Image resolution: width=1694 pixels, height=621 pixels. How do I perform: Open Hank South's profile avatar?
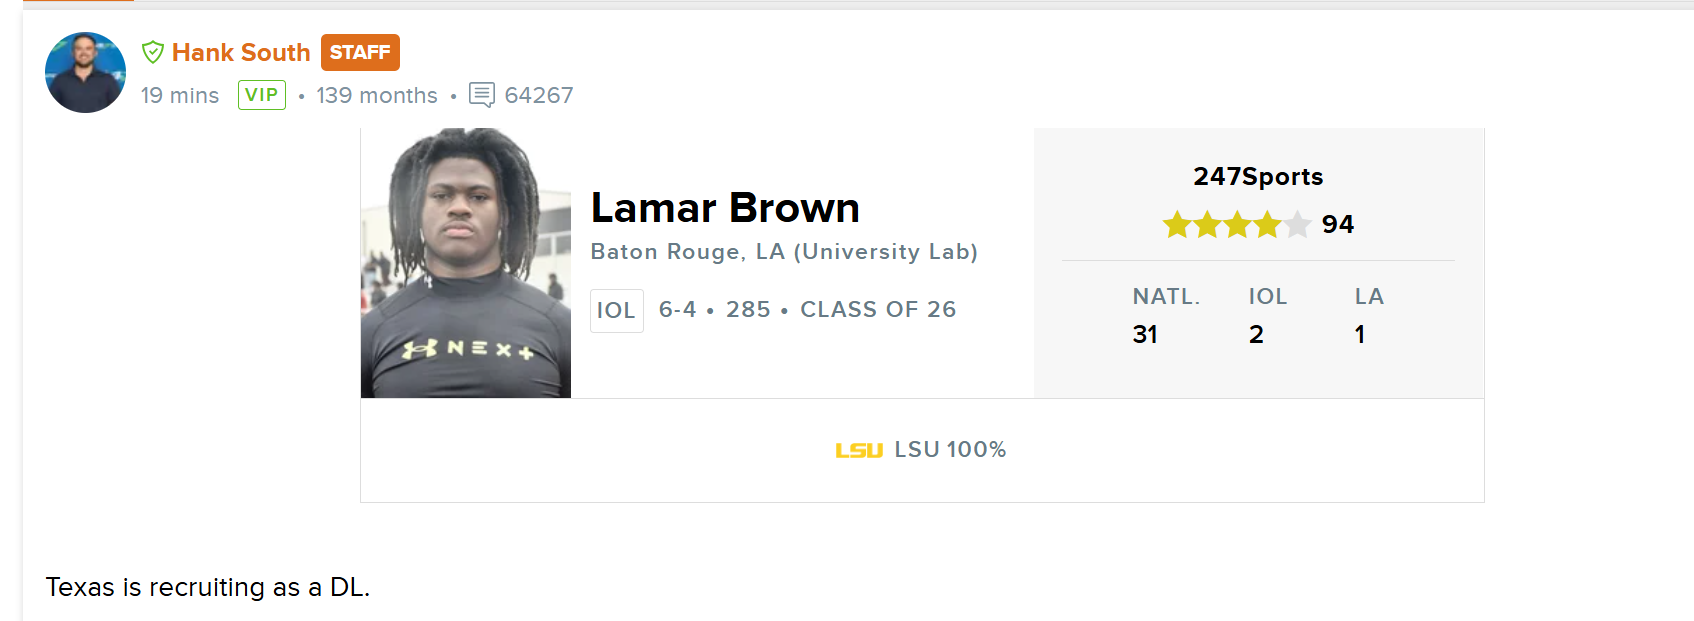click(85, 72)
